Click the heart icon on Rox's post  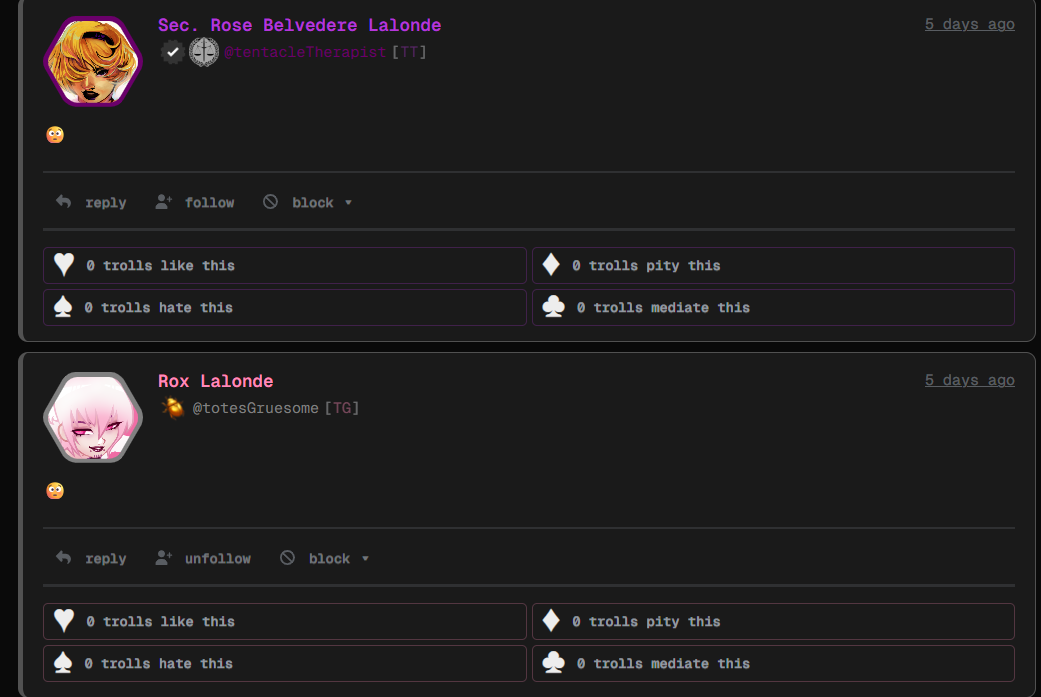tap(64, 621)
